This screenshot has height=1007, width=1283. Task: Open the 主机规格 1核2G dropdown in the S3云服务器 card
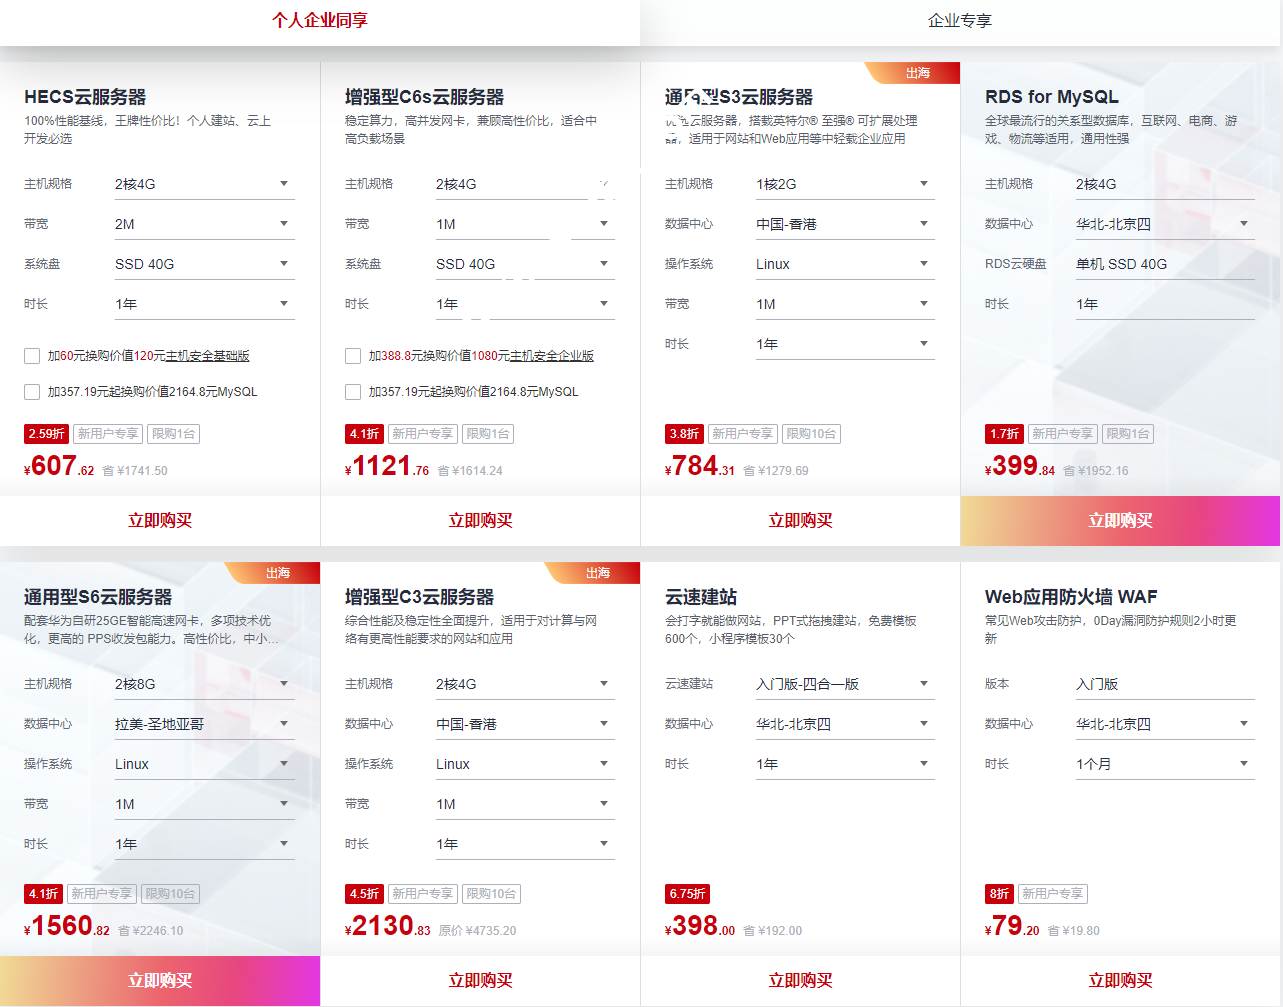(x=845, y=184)
